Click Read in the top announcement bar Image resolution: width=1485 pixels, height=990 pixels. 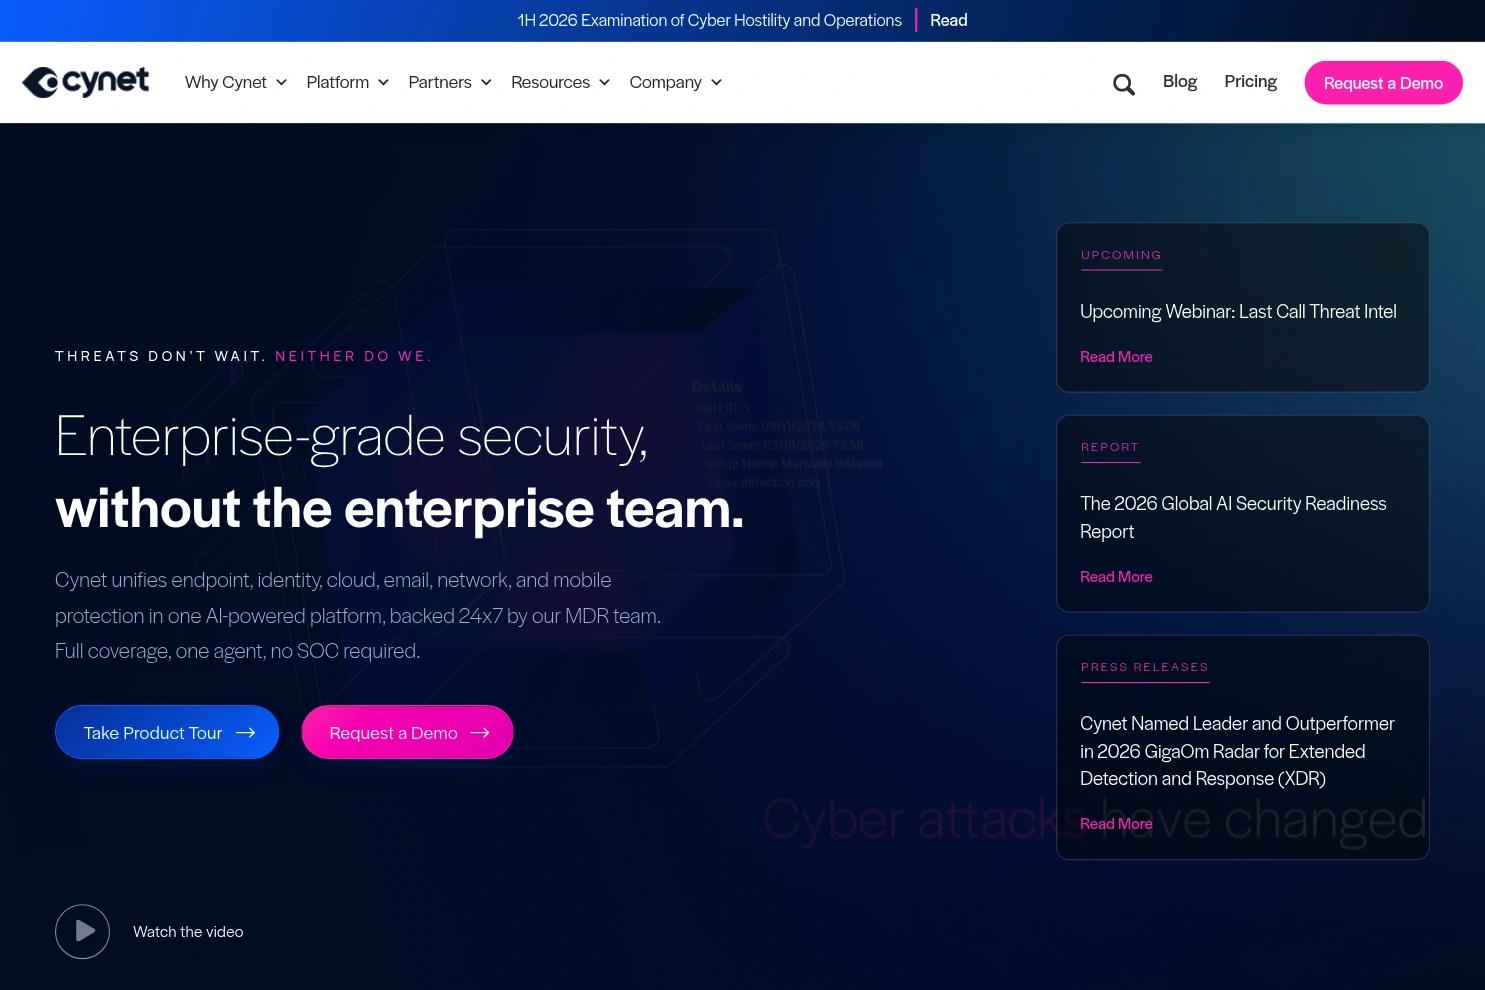[949, 20]
